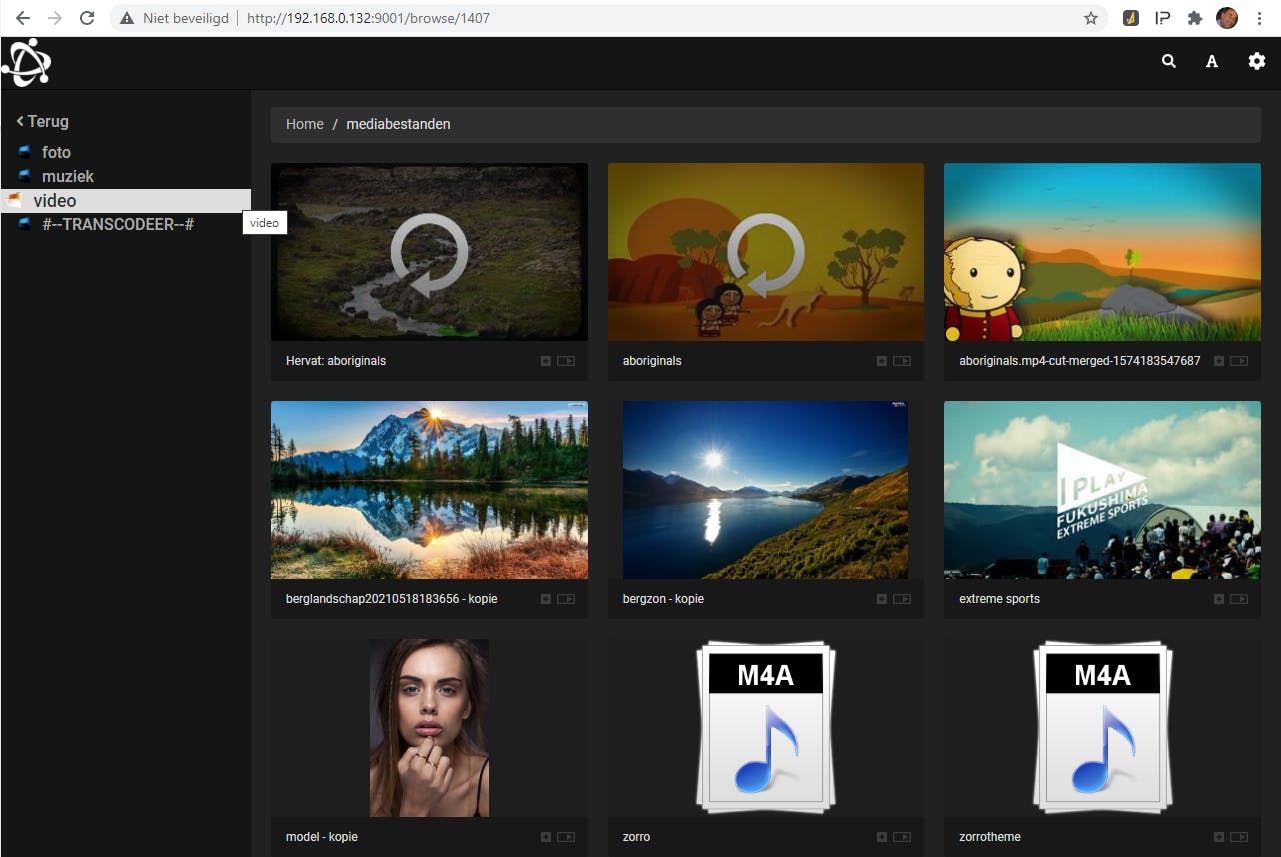Click the resume circle on "Hervat: aboriginals" thumbnail

(x=429, y=255)
